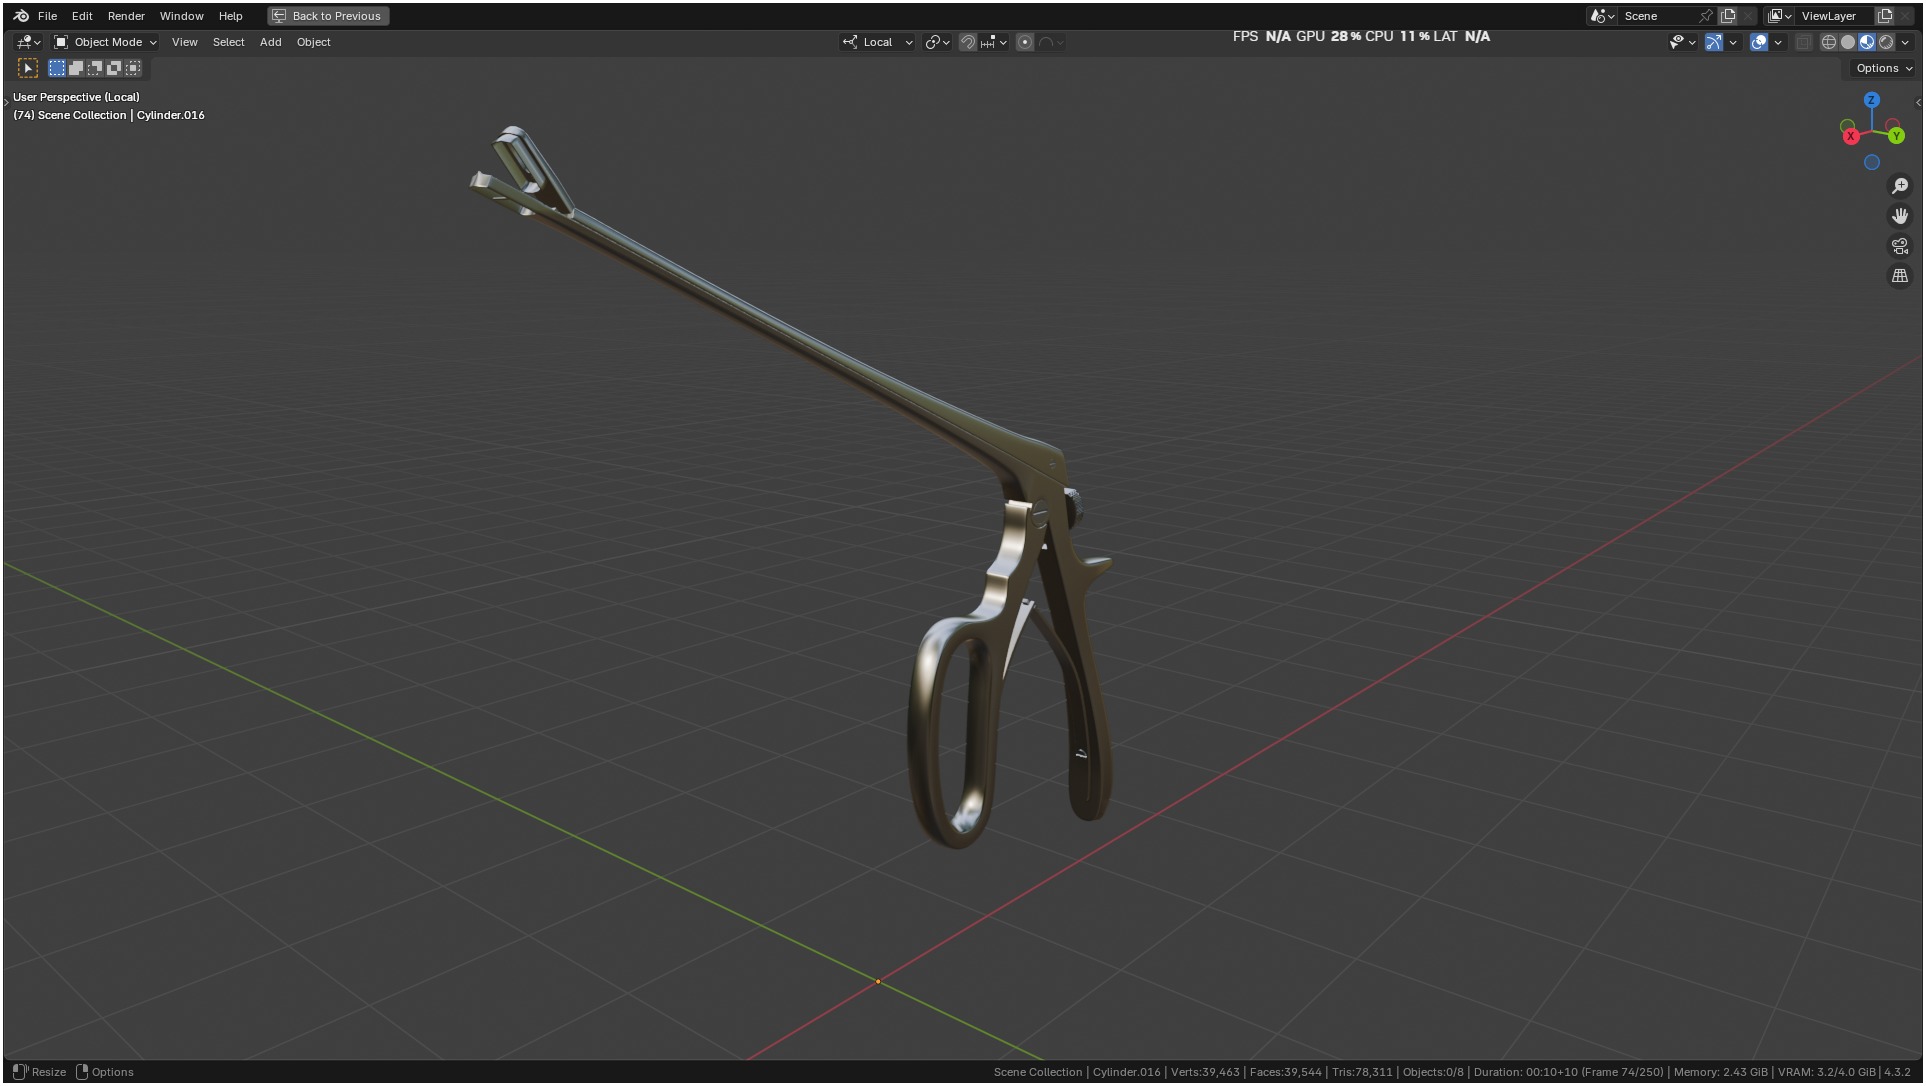Image resolution: width=1926 pixels, height=1086 pixels.
Task: Click the Back to Previous button
Action: tap(328, 16)
